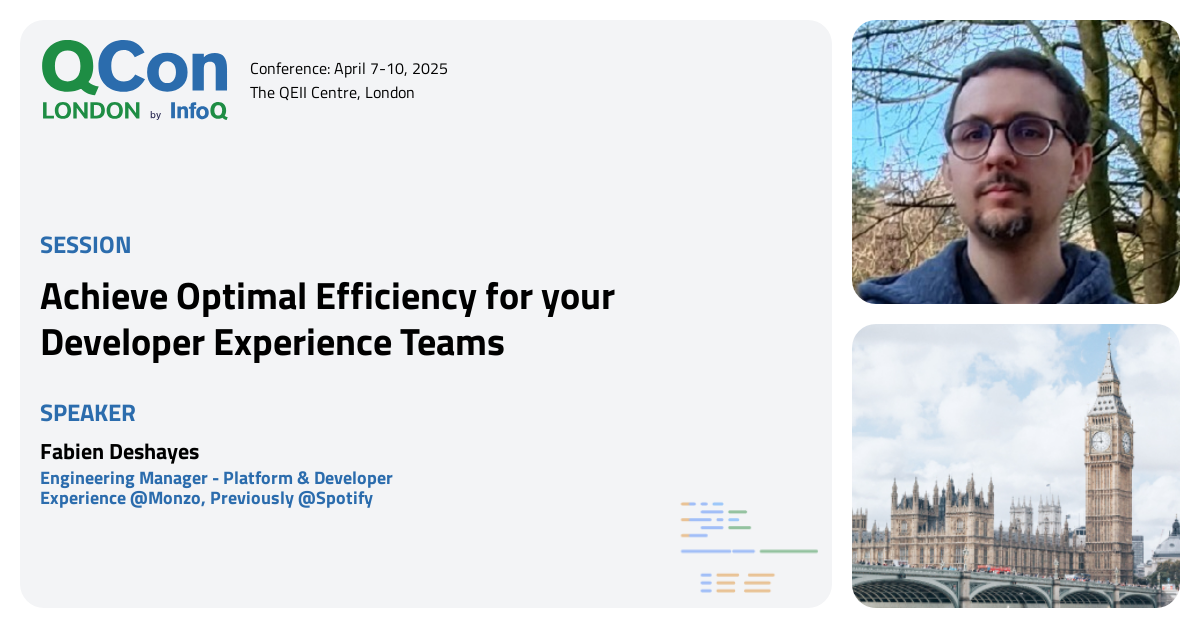Open the SESSION section tab

coord(85,245)
